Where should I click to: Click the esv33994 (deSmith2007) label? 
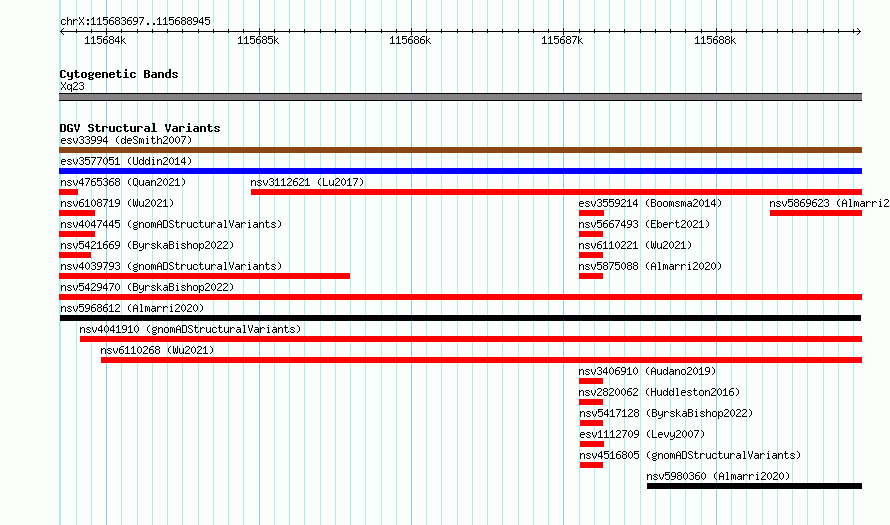coord(126,140)
